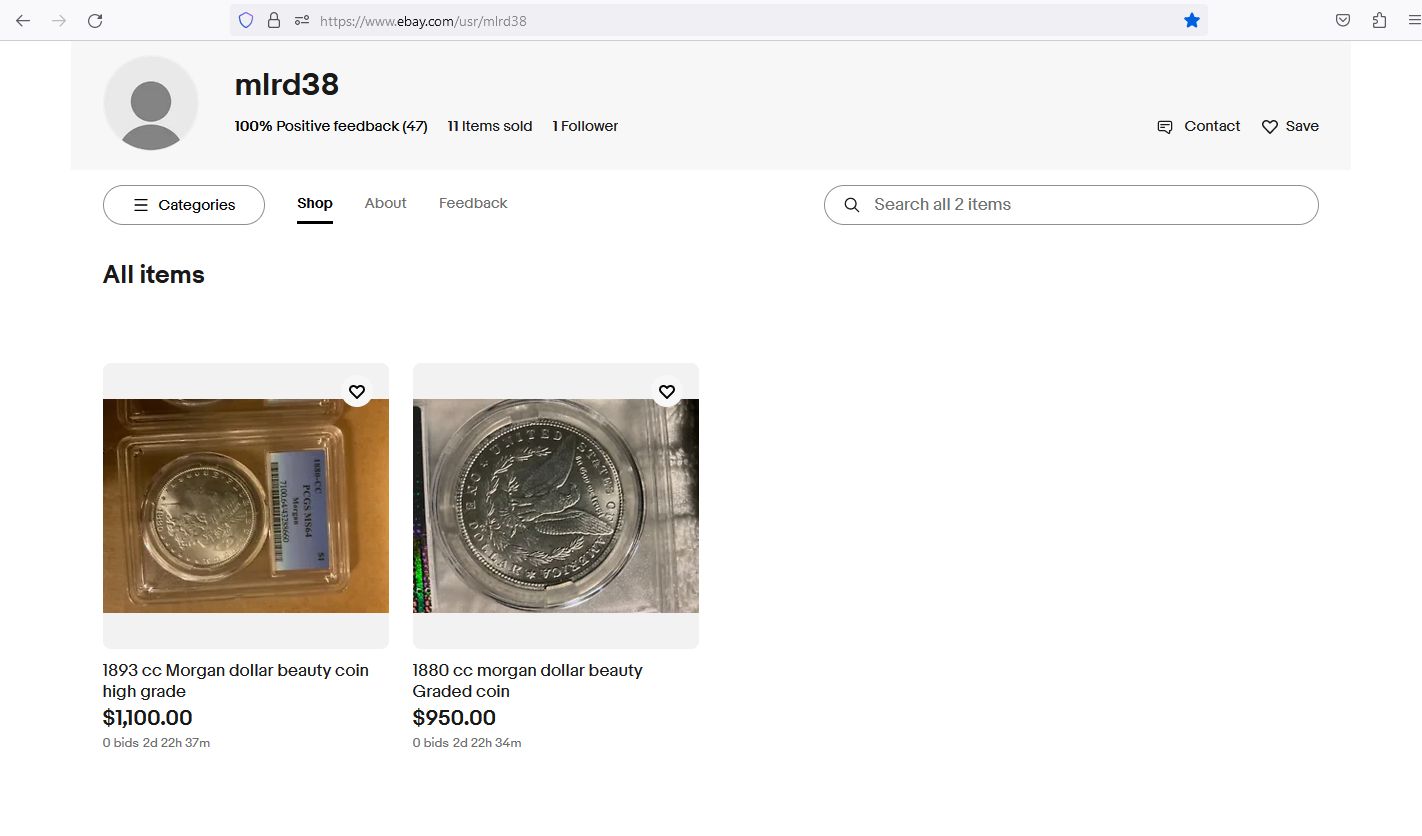Save this seller with the heart Save button
The width and height of the screenshot is (1422, 836).
tap(1290, 126)
